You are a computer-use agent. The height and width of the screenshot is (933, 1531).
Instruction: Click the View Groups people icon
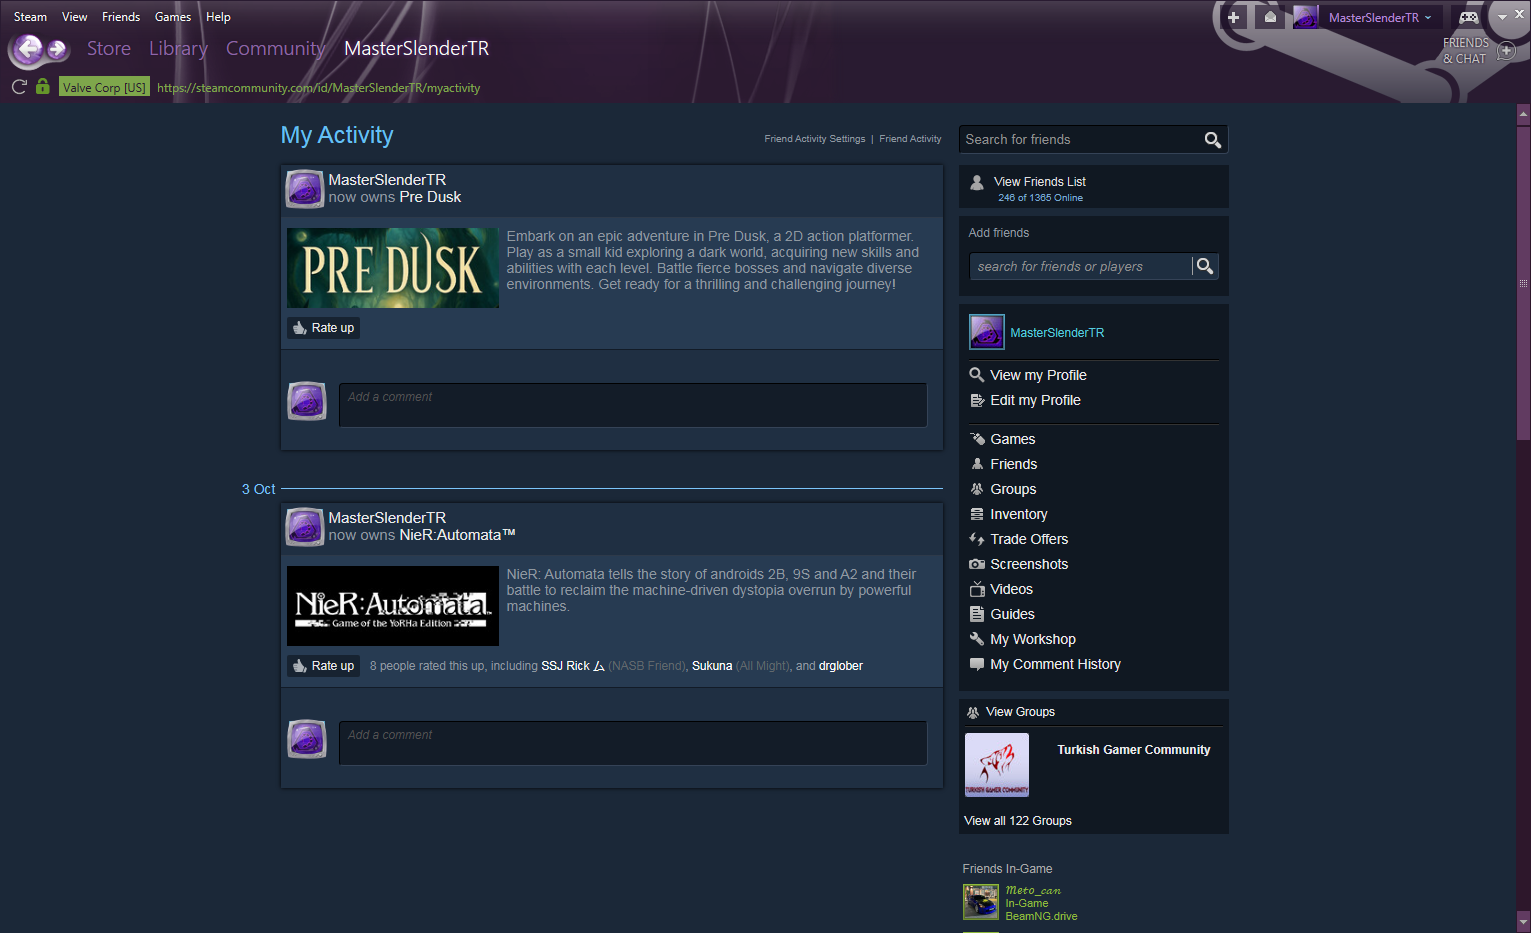(x=973, y=712)
